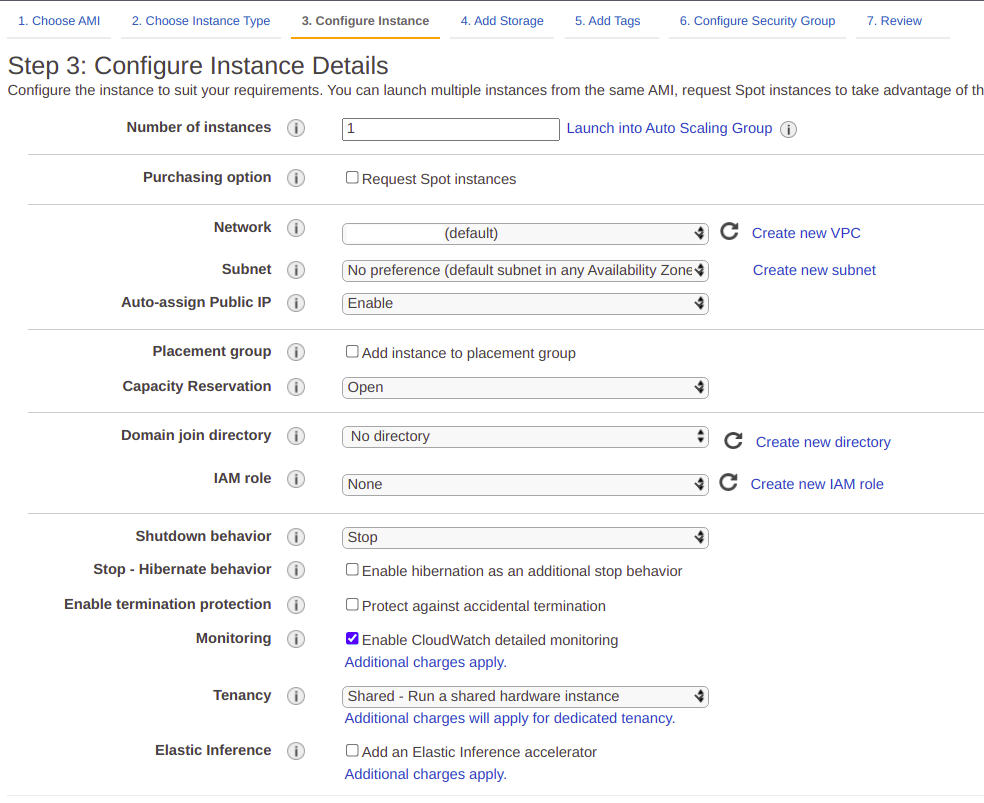The width and height of the screenshot is (984, 803).
Task: Open the Create new IAM role link
Action: pos(817,484)
